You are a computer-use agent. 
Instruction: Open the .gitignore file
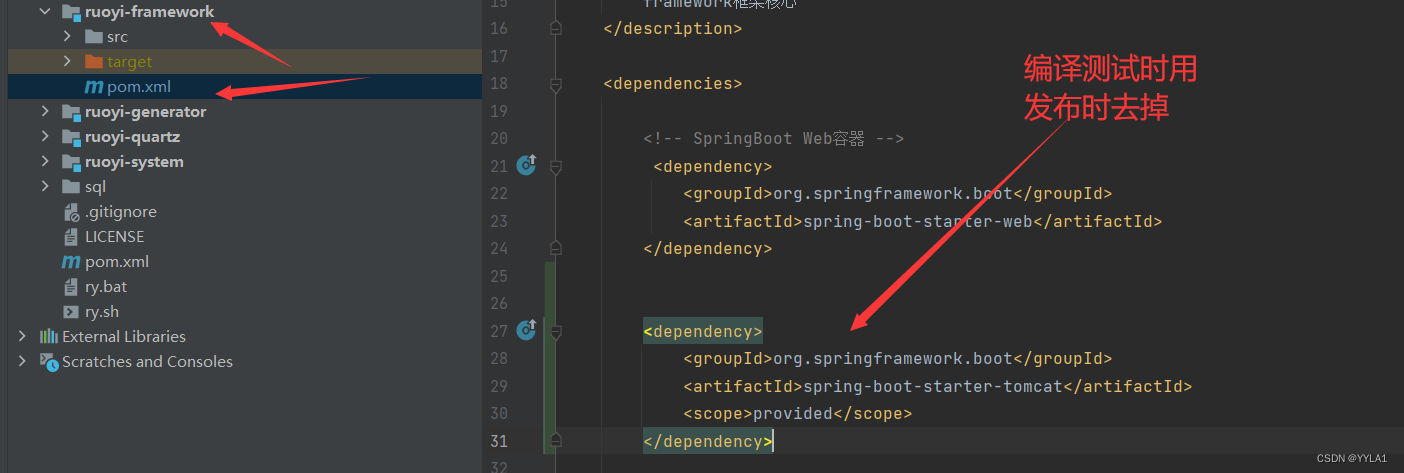pyautogui.click(x=121, y=212)
